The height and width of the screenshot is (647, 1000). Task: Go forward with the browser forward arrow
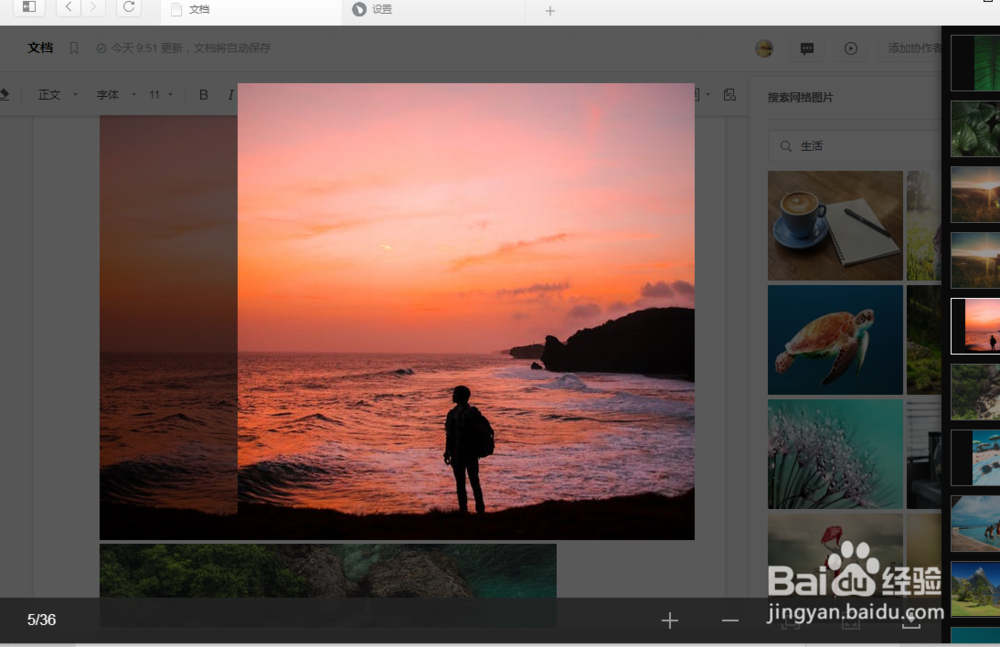(x=93, y=7)
